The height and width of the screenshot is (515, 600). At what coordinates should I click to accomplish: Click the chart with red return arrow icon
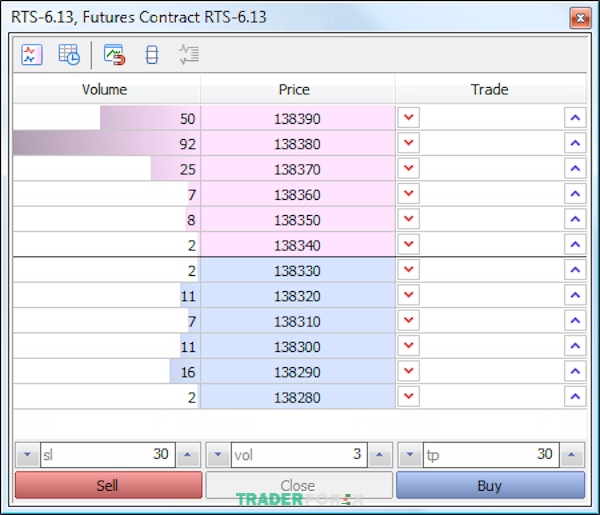[x=114, y=55]
